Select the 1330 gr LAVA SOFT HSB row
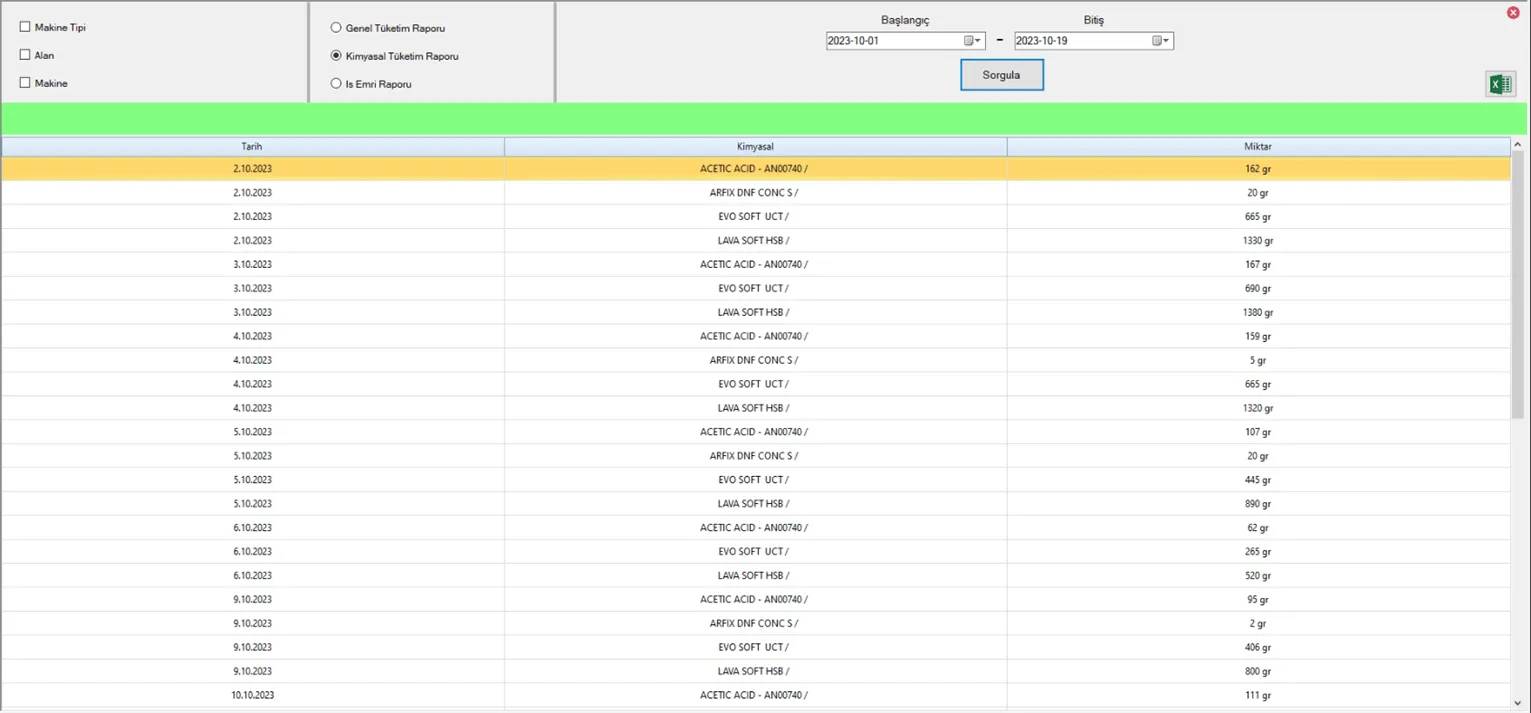1531x713 pixels. (x=754, y=241)
